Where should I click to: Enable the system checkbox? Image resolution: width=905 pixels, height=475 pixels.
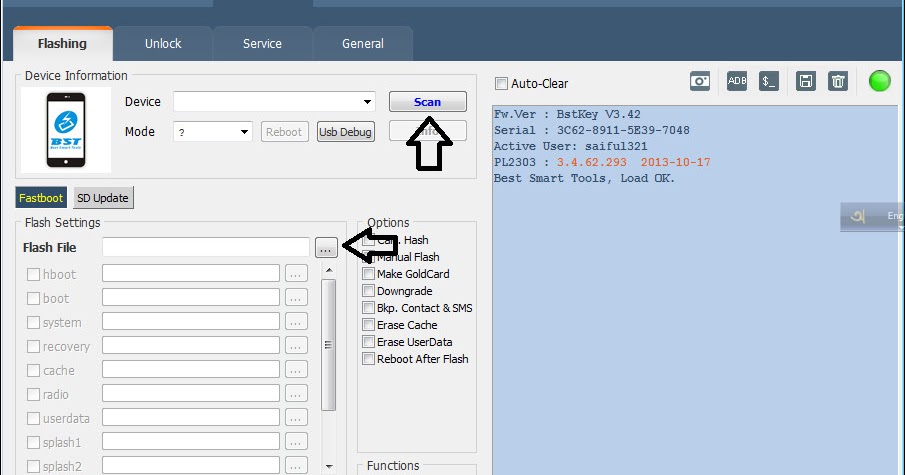[33, 322]
